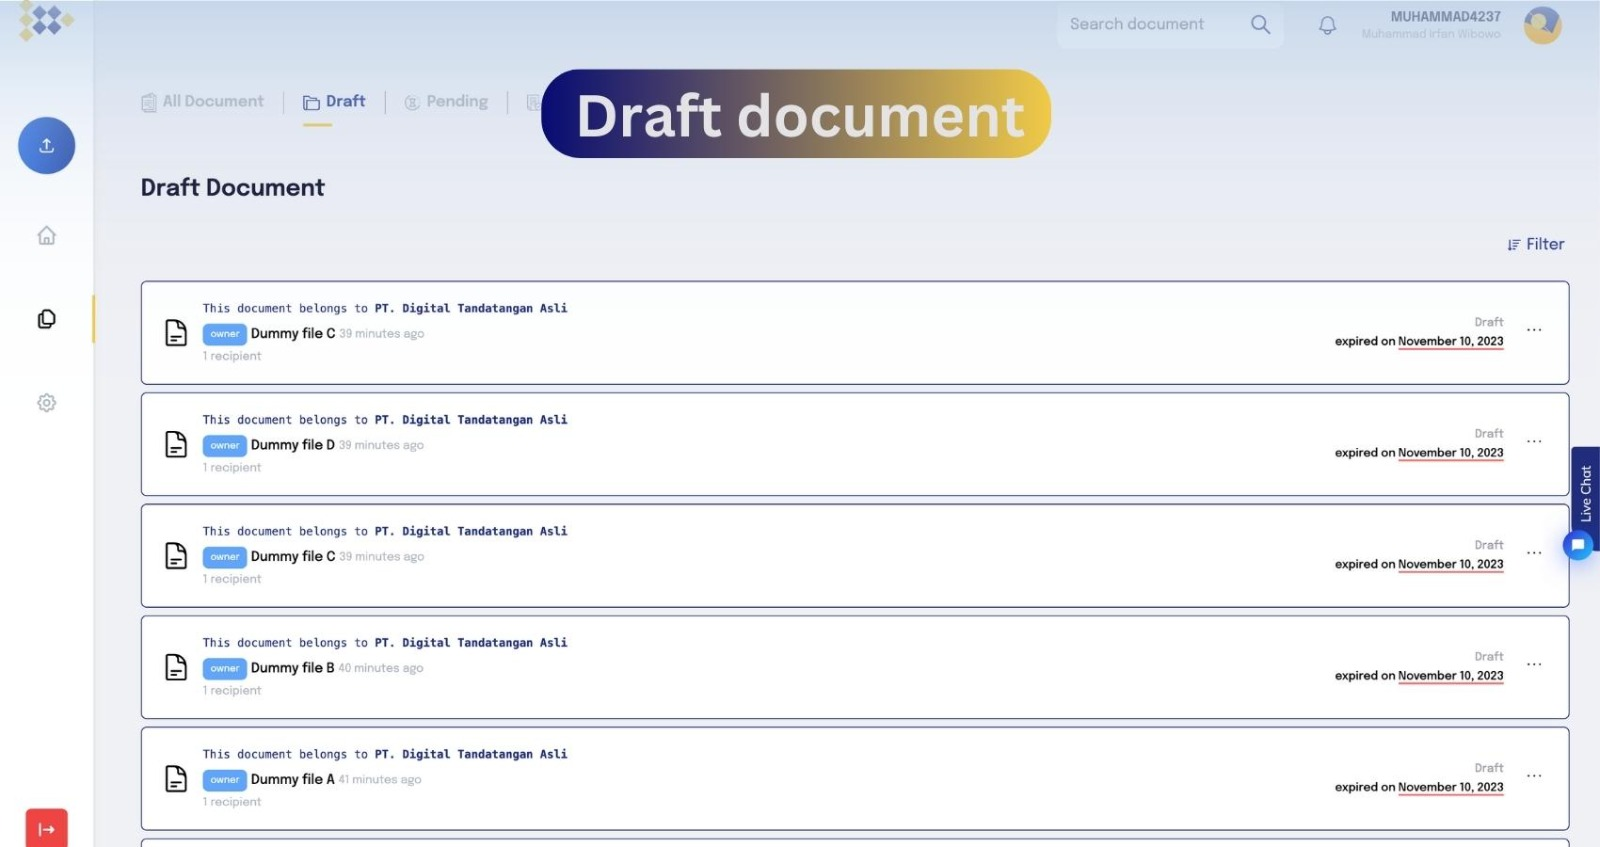This screenshot has height=847, width=1600.
Task: Show actions menu for Dummy file A
Action: tap(1534, 776)
